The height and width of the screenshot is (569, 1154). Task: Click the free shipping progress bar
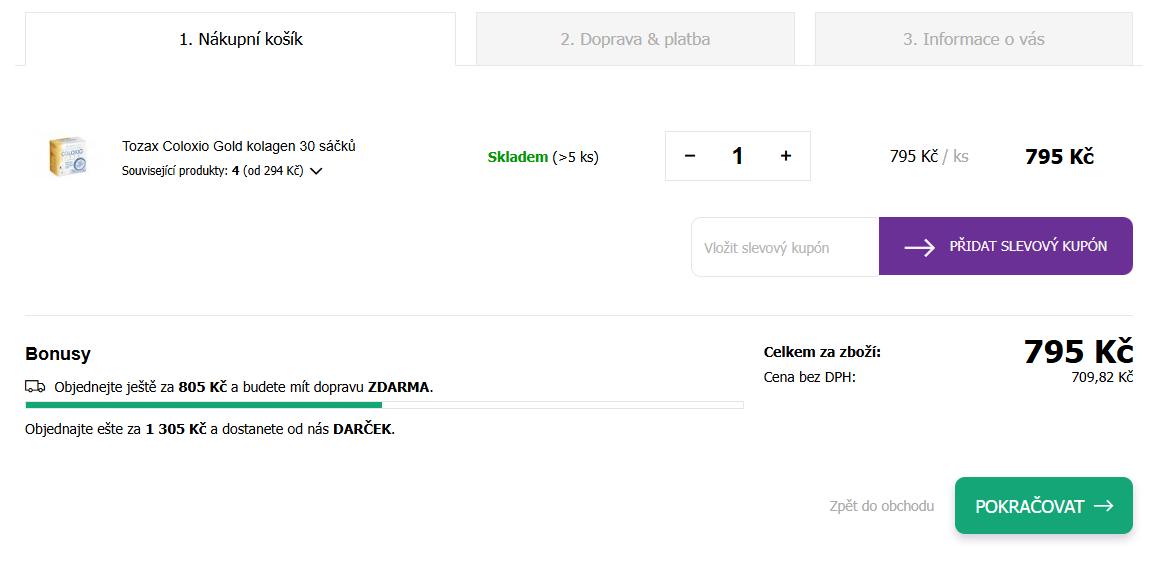(x=384, y=405)
